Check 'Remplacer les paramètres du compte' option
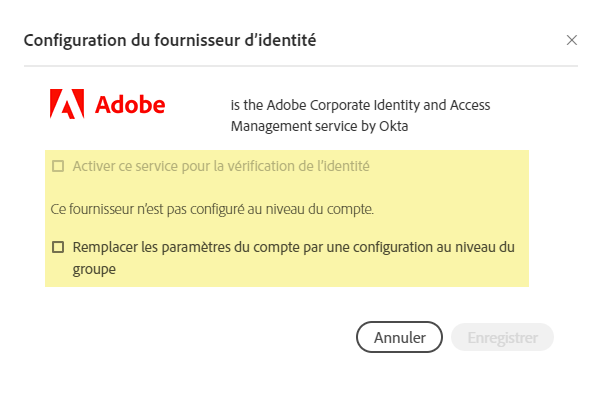The width and height of the screenshot is (598, 410). [58, 247]
